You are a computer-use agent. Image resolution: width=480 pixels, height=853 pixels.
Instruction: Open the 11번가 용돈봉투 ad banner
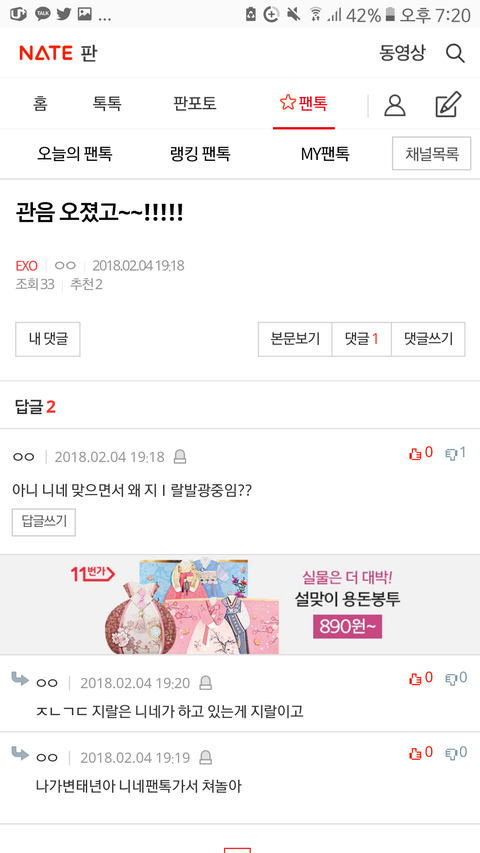(x=240, y=605)
